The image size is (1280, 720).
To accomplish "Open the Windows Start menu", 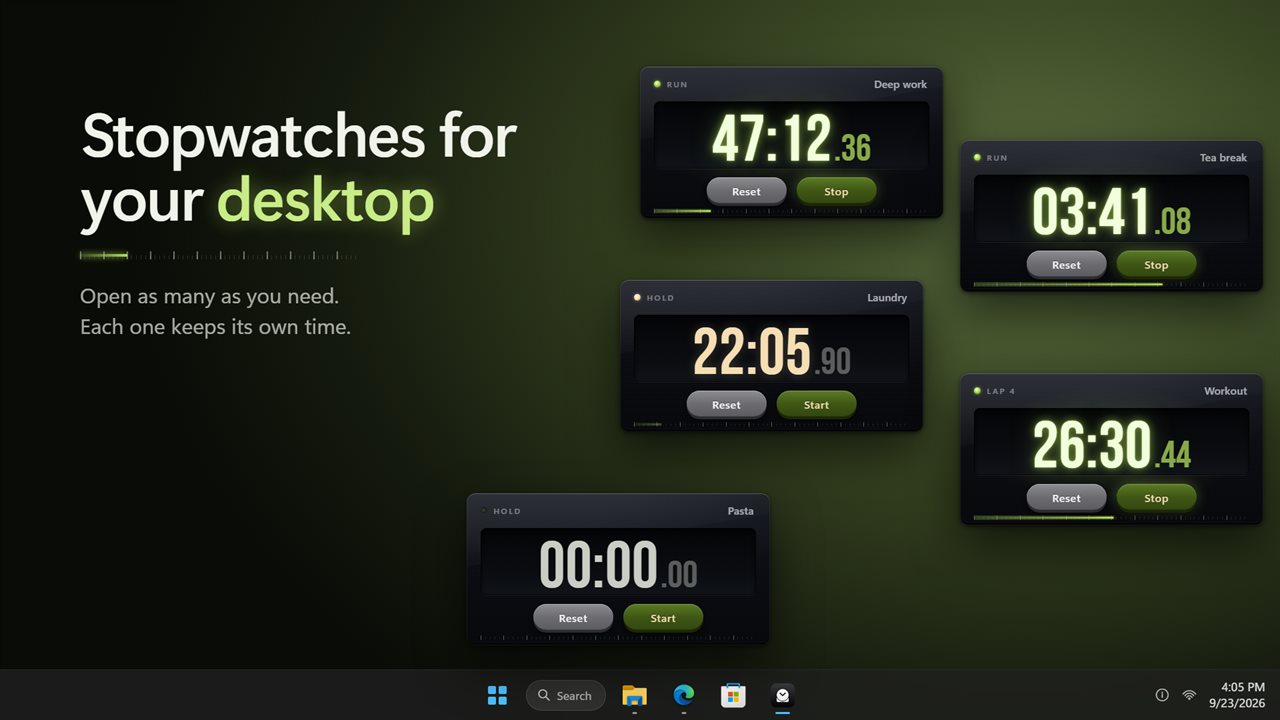I will point(497,695).
